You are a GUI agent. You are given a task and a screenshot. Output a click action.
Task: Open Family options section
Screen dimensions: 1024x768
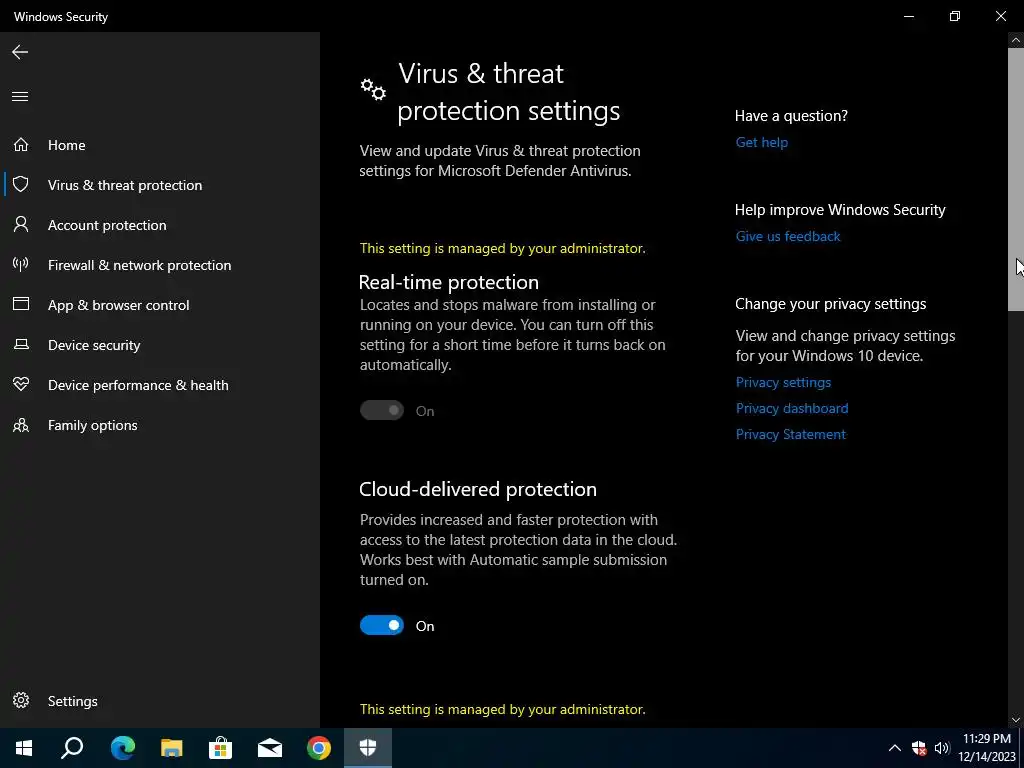92,425
